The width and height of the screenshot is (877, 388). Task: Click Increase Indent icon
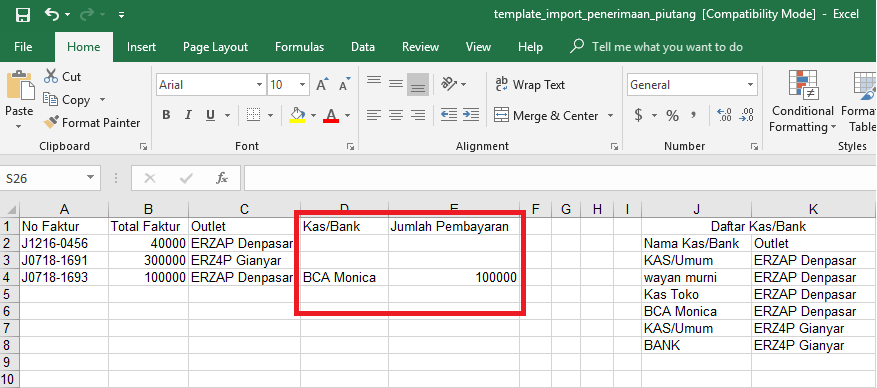471,115
